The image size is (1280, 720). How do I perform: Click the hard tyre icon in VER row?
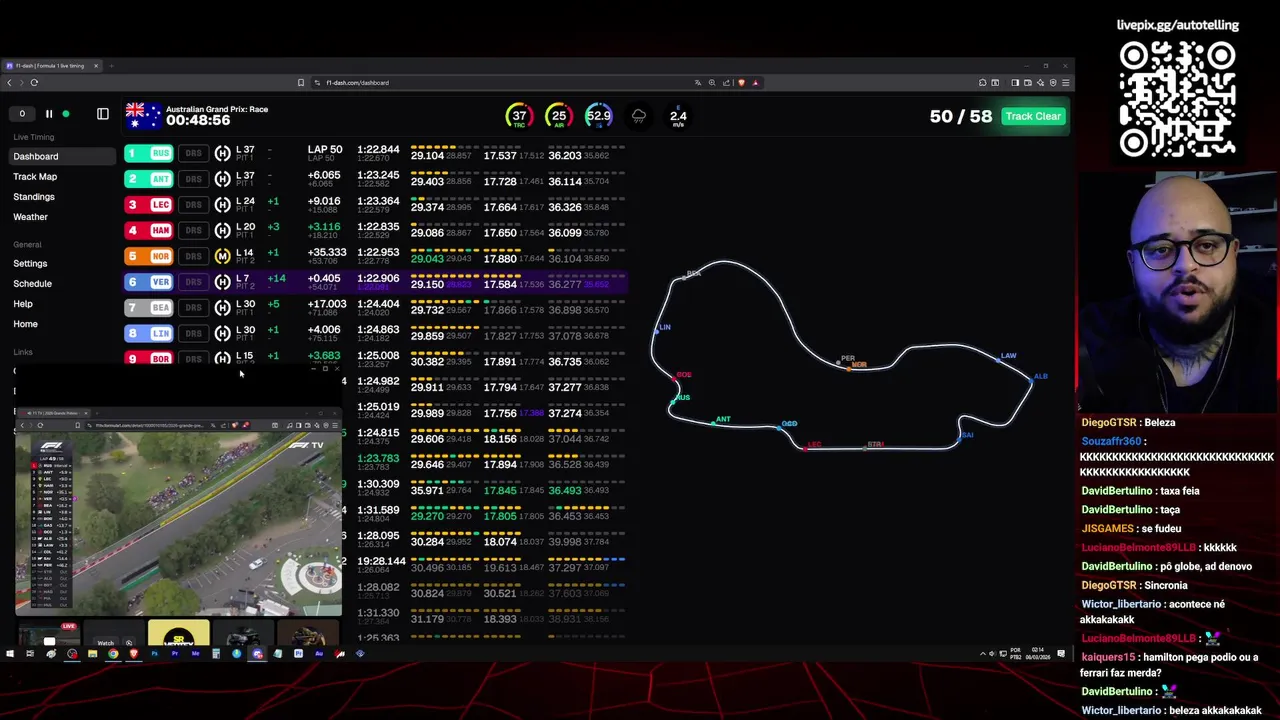(223, 282)
